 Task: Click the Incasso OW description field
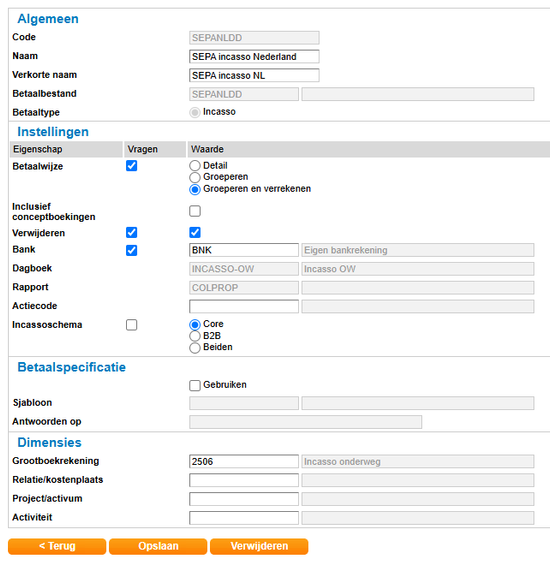[x=418, y=269]
